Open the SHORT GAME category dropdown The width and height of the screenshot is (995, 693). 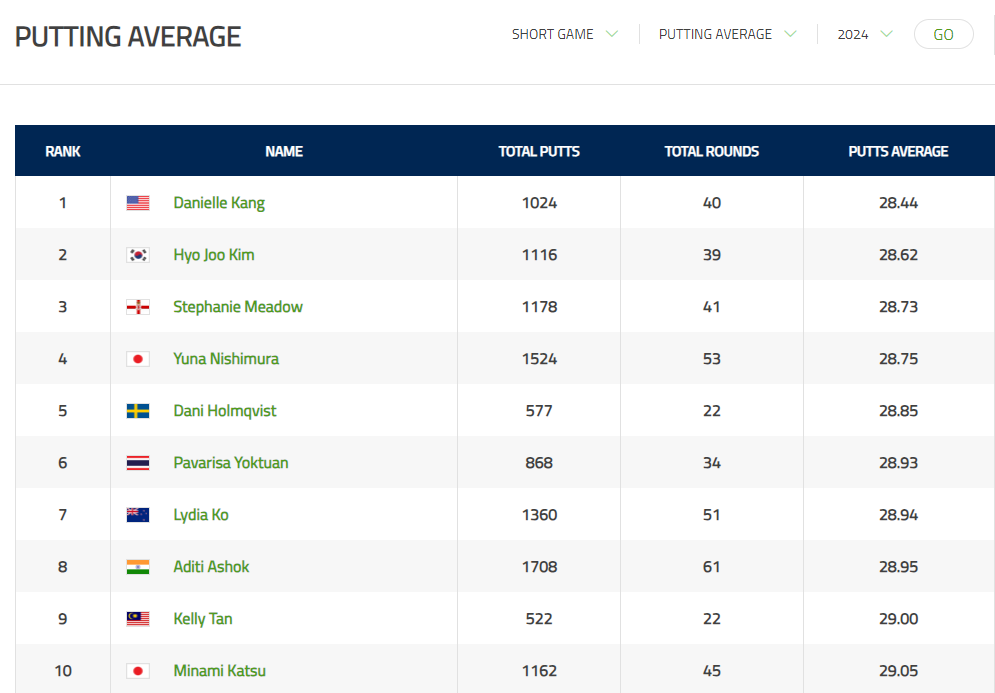click(x=565, y=34)
